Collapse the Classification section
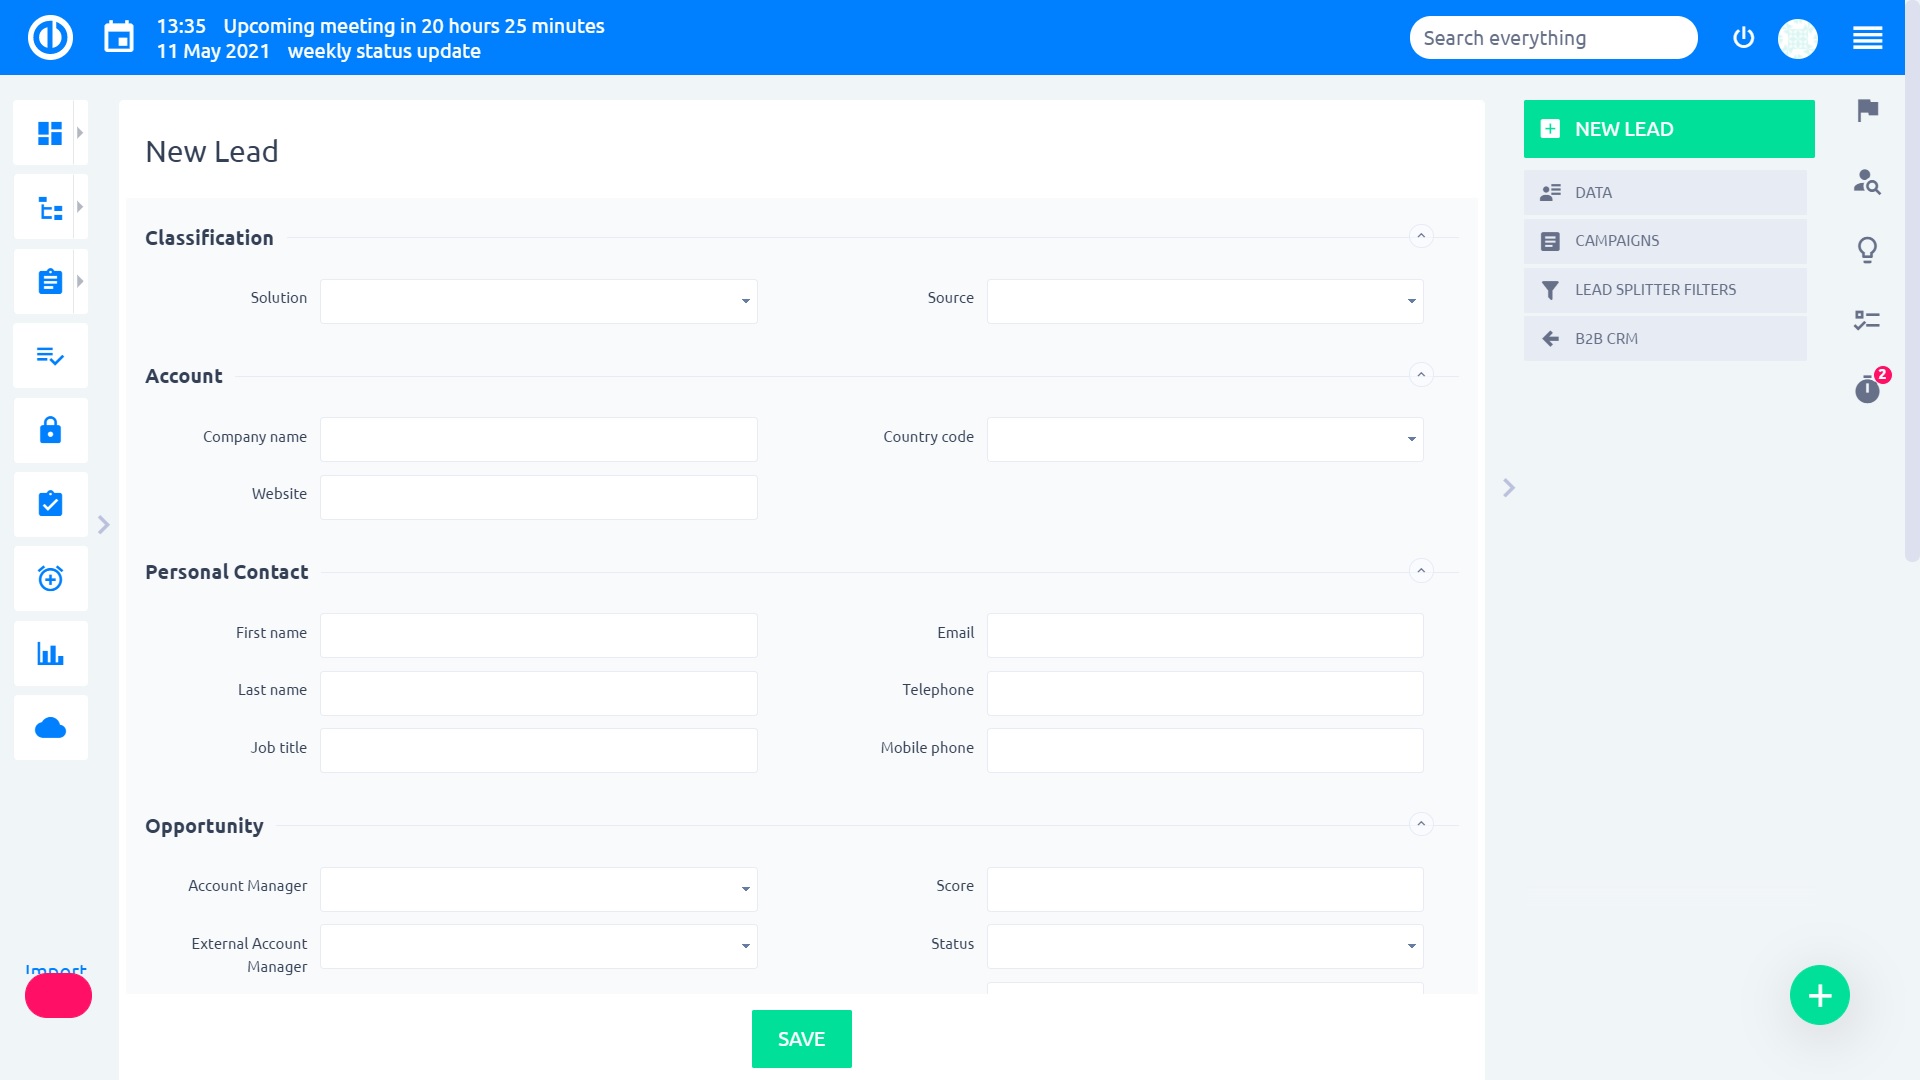The image size is (1920, 1080). [x=1421, y=236]
